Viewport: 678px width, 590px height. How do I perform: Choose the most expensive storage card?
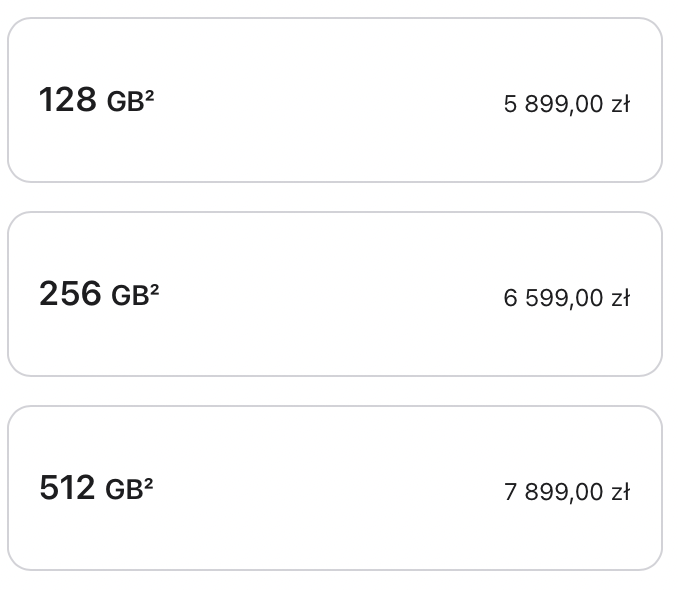pyautogui.click(x=335, y=488)
